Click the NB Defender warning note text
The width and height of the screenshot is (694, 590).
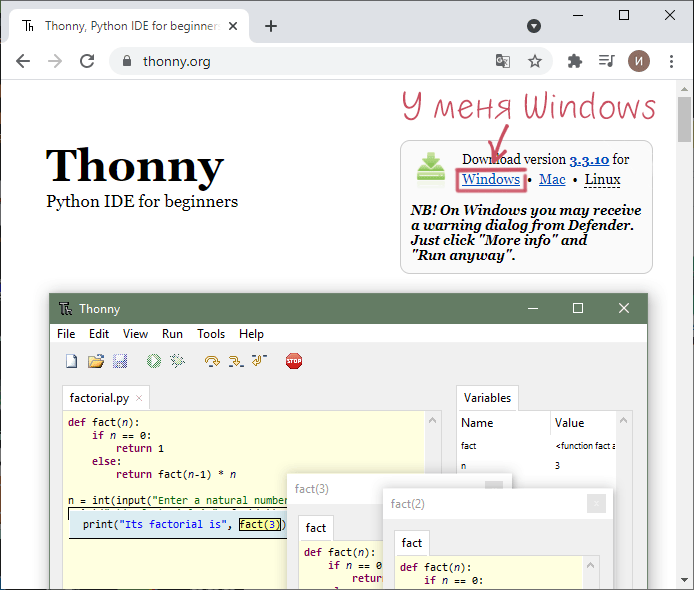(x=526, y=232)
